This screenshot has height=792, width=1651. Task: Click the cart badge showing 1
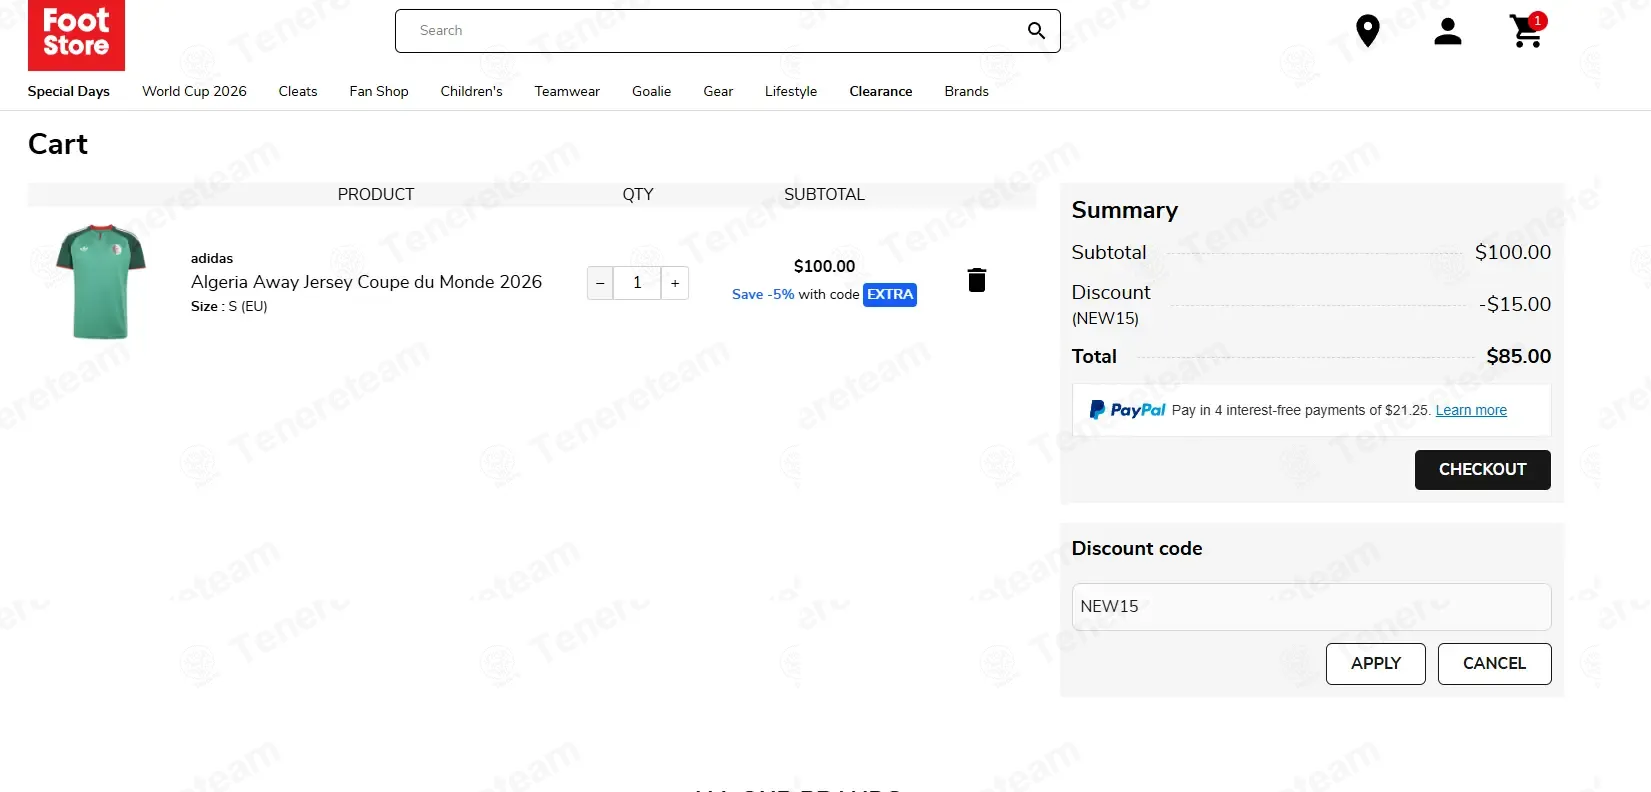[x=1538, y=20]
